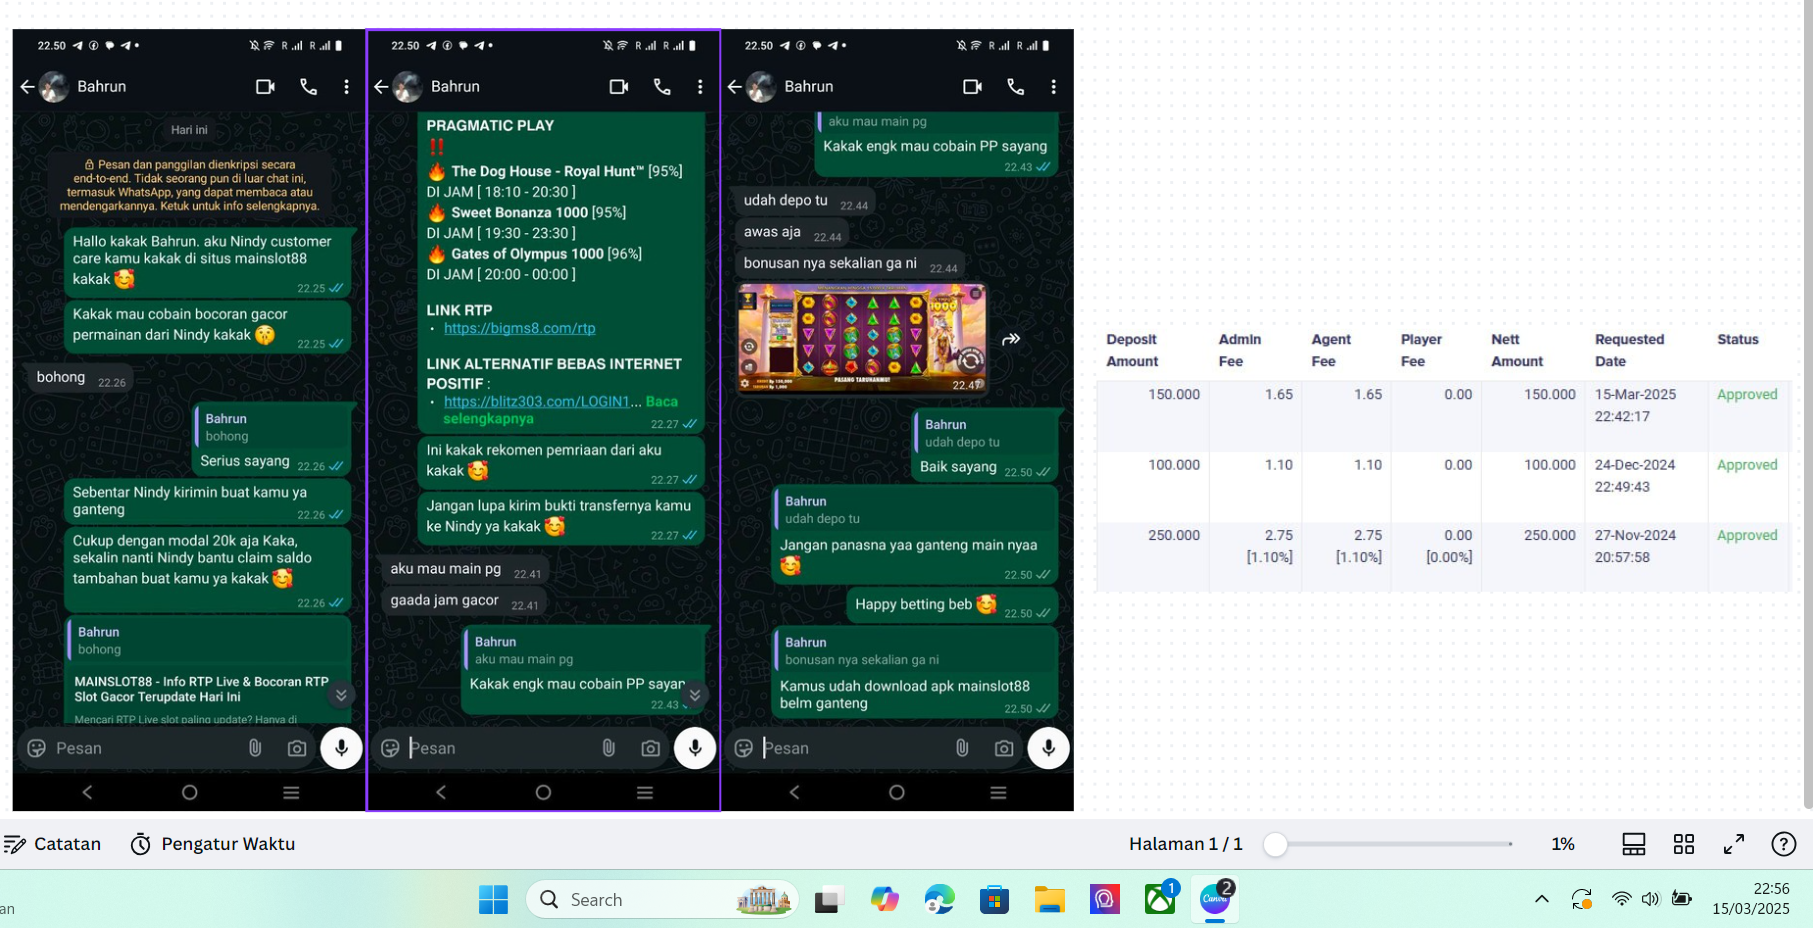Image resolution: width=1813 pixels, height=928 pixels.
Task: Tap Bahrun contact name in left chat screenshot
Action: (102, 87)
